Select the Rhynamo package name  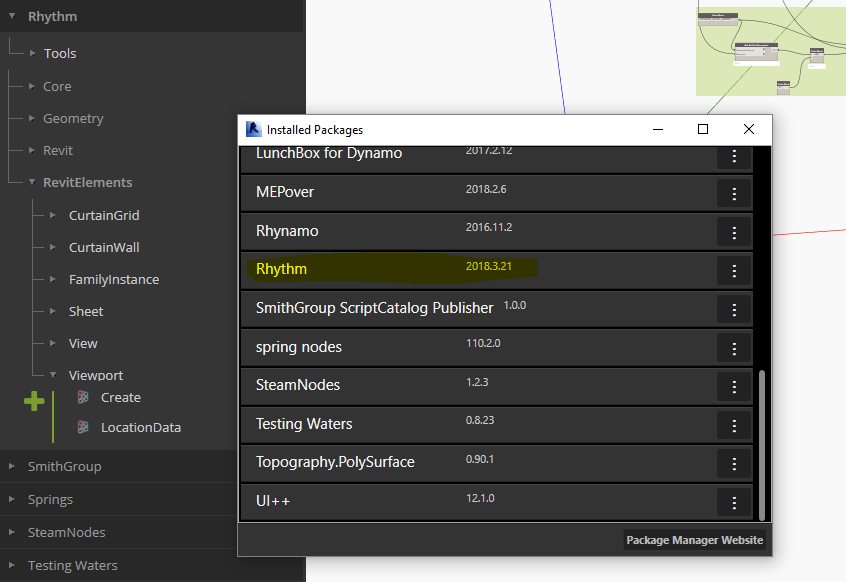(x=287, y=231)
